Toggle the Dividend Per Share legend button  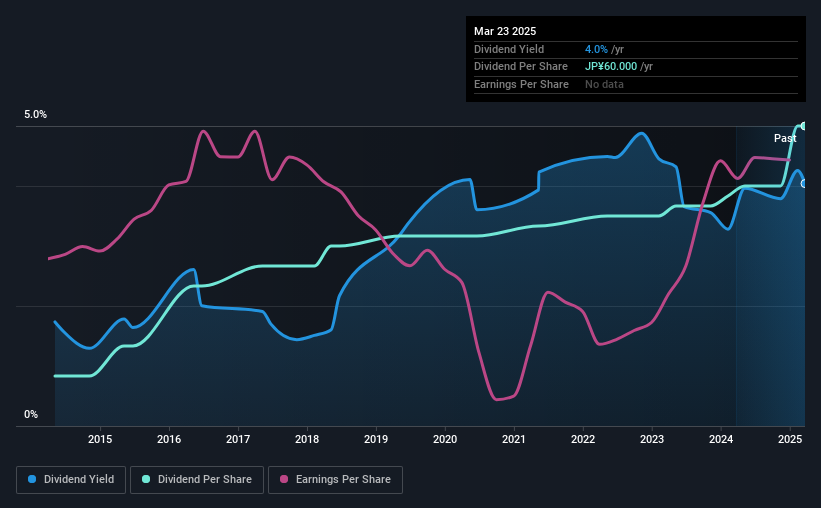coord(197,480)
